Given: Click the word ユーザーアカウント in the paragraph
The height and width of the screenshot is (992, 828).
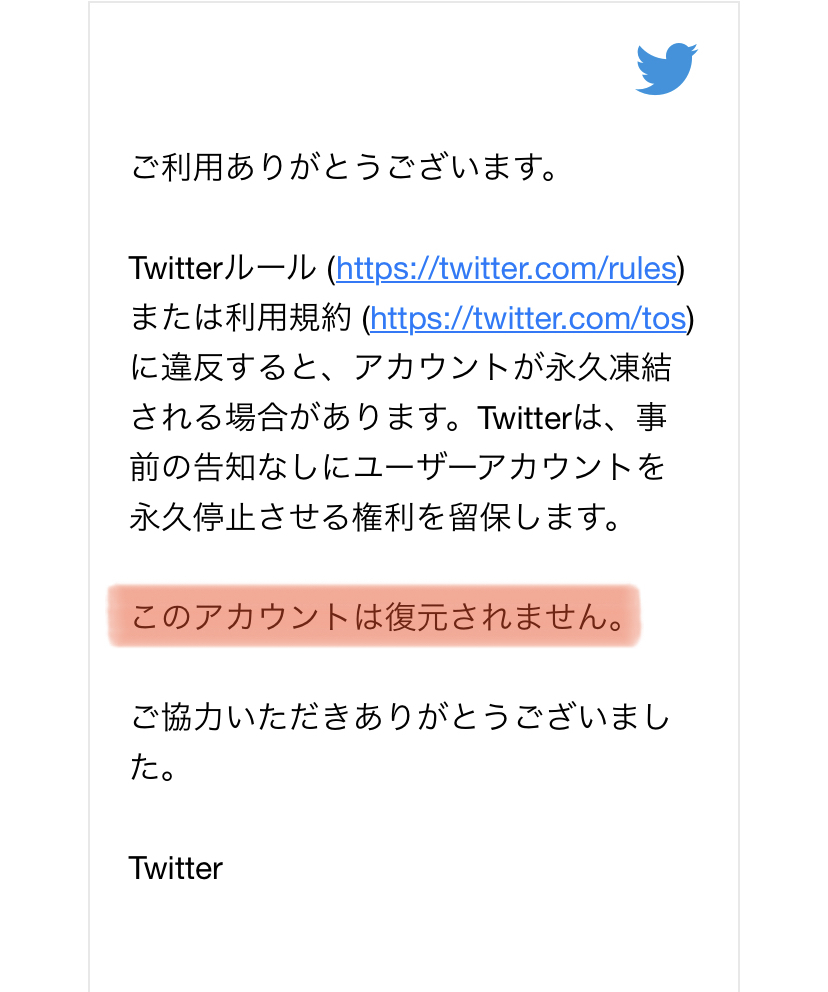Looking at the screenshot, I should (x=494, y=467).
